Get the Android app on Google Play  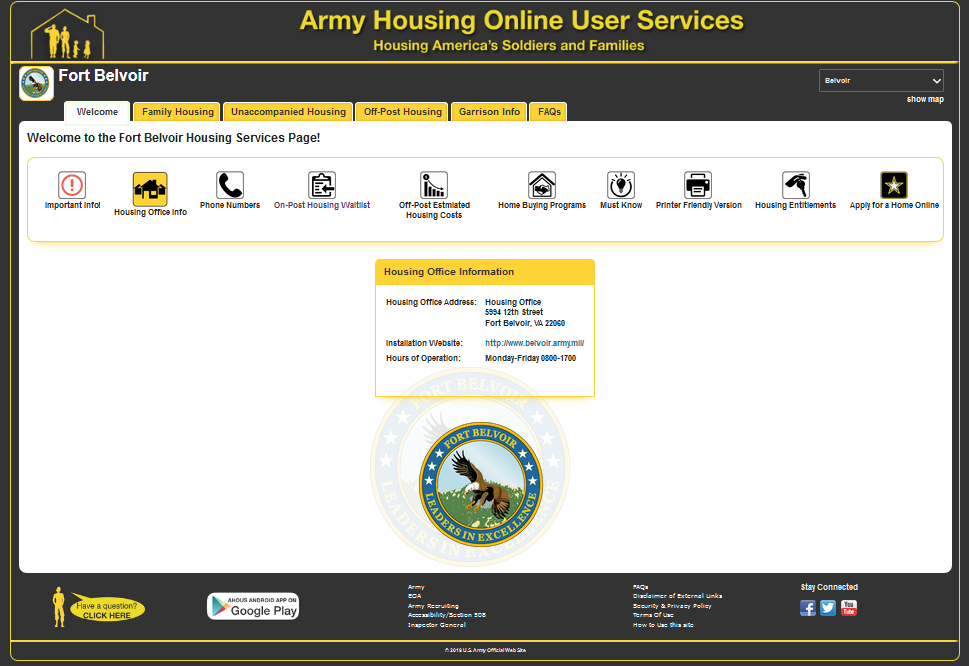[x=253, y=606]
